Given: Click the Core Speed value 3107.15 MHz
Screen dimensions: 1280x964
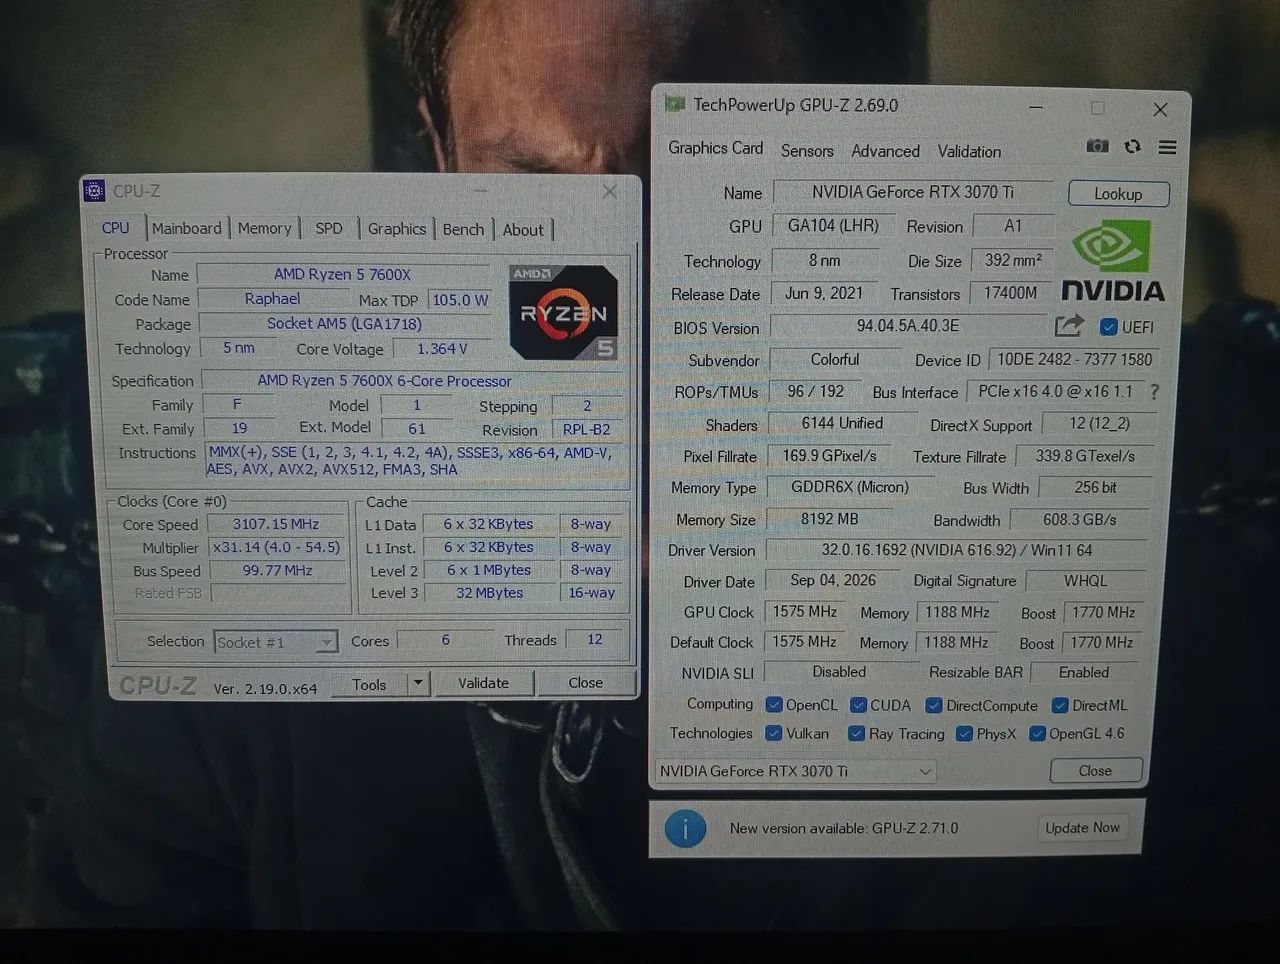Looking at the screenshot, I should coord(275,524).
